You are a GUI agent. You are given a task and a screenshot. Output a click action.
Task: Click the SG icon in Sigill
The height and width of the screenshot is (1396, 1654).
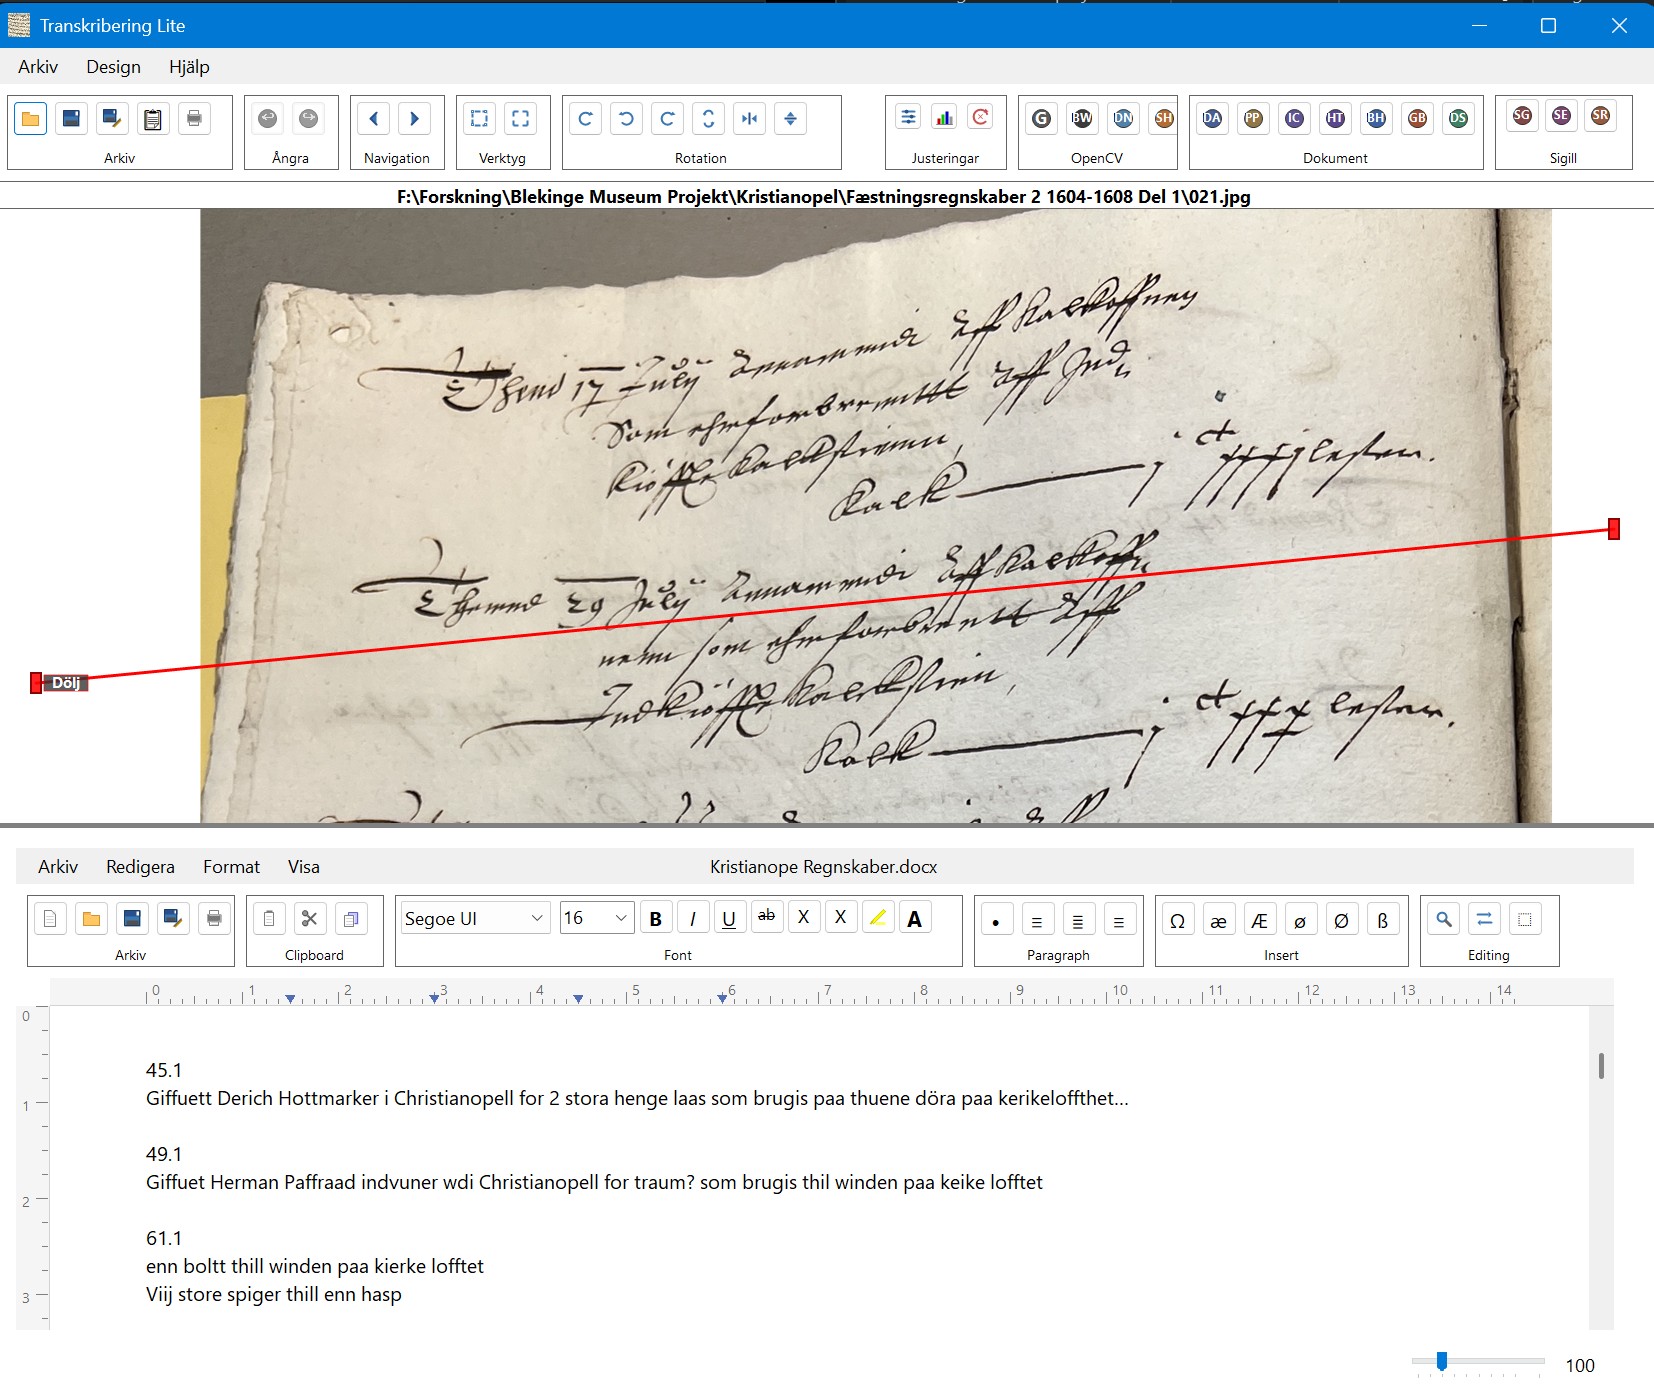pyautogui.click(x=1522, y=116)
